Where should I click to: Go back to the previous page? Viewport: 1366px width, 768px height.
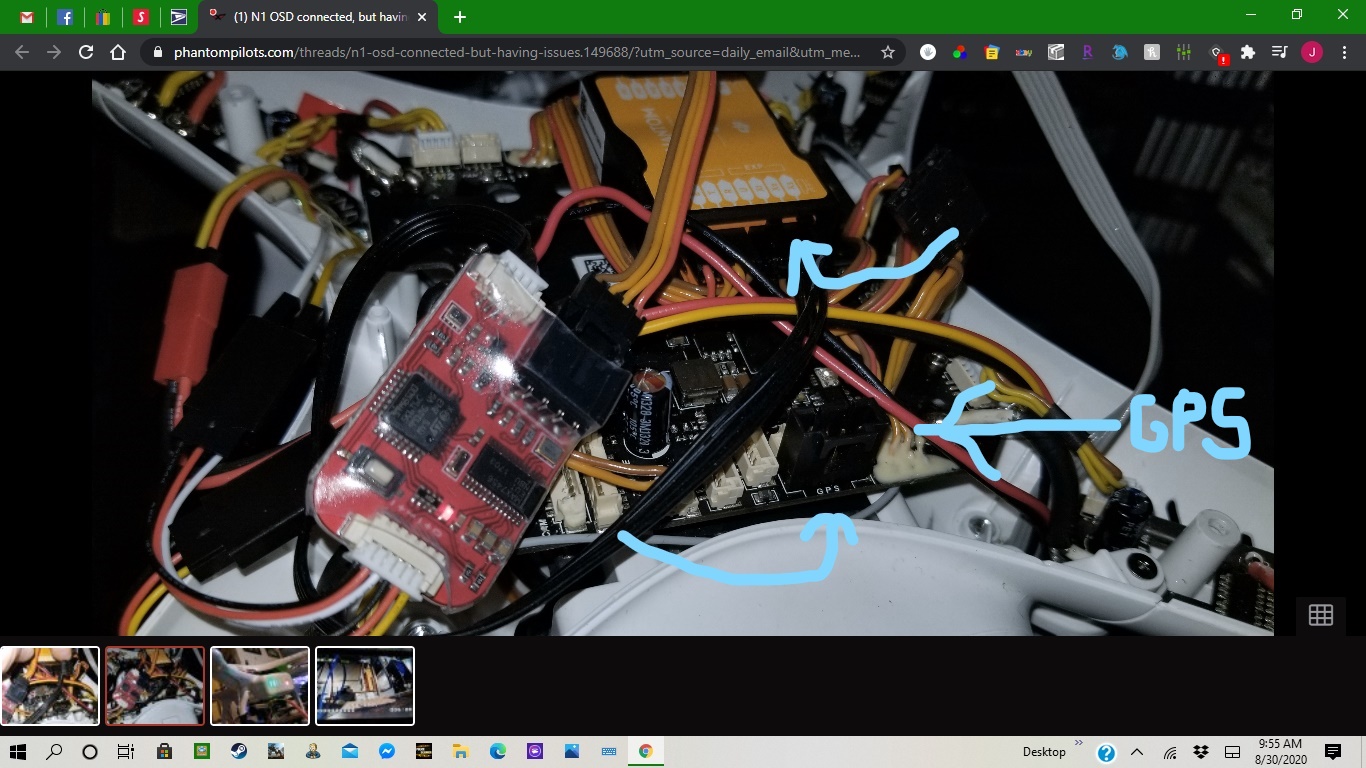point(22,52)
